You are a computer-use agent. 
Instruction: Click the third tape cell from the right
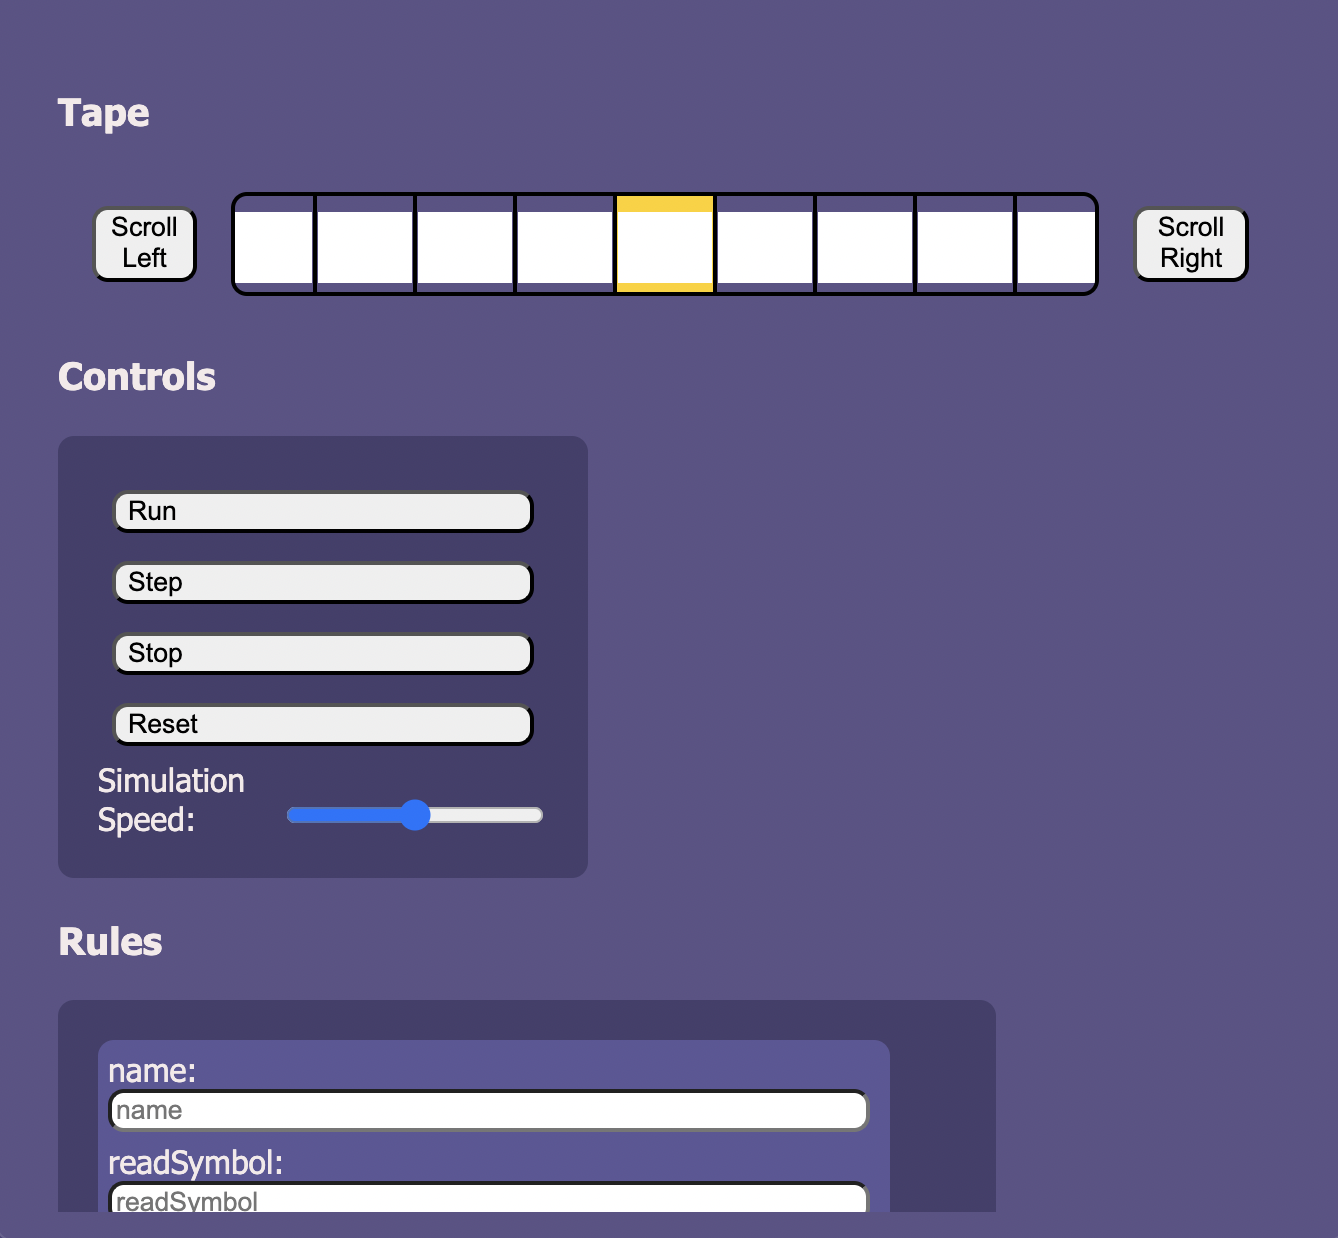[865, 246]
